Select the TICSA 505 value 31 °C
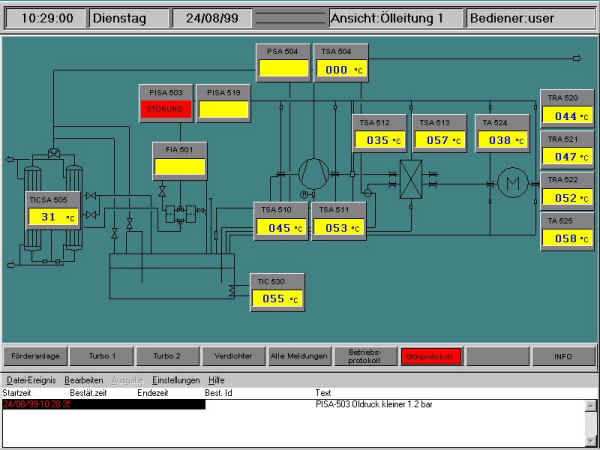Viewport: 600px width, 450px height. coord(53,217)
